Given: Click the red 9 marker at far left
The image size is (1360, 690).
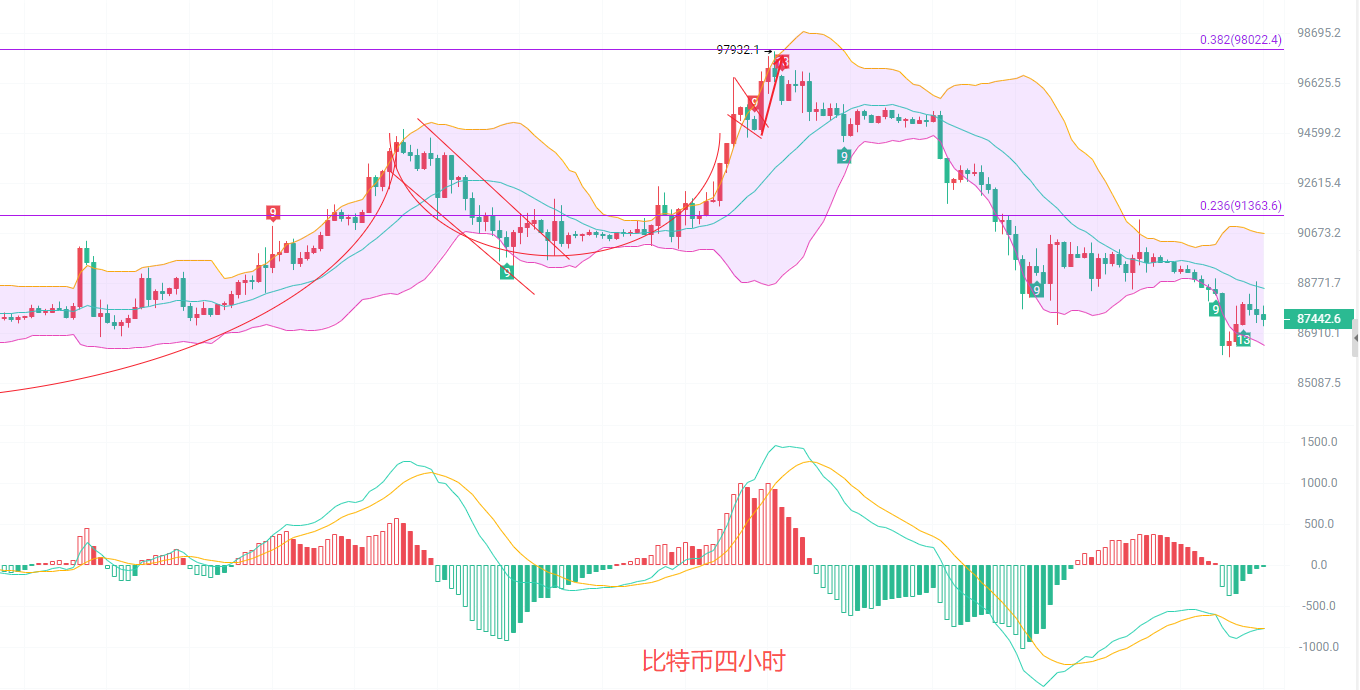Looking at the screenshot, I should [273, 212].
